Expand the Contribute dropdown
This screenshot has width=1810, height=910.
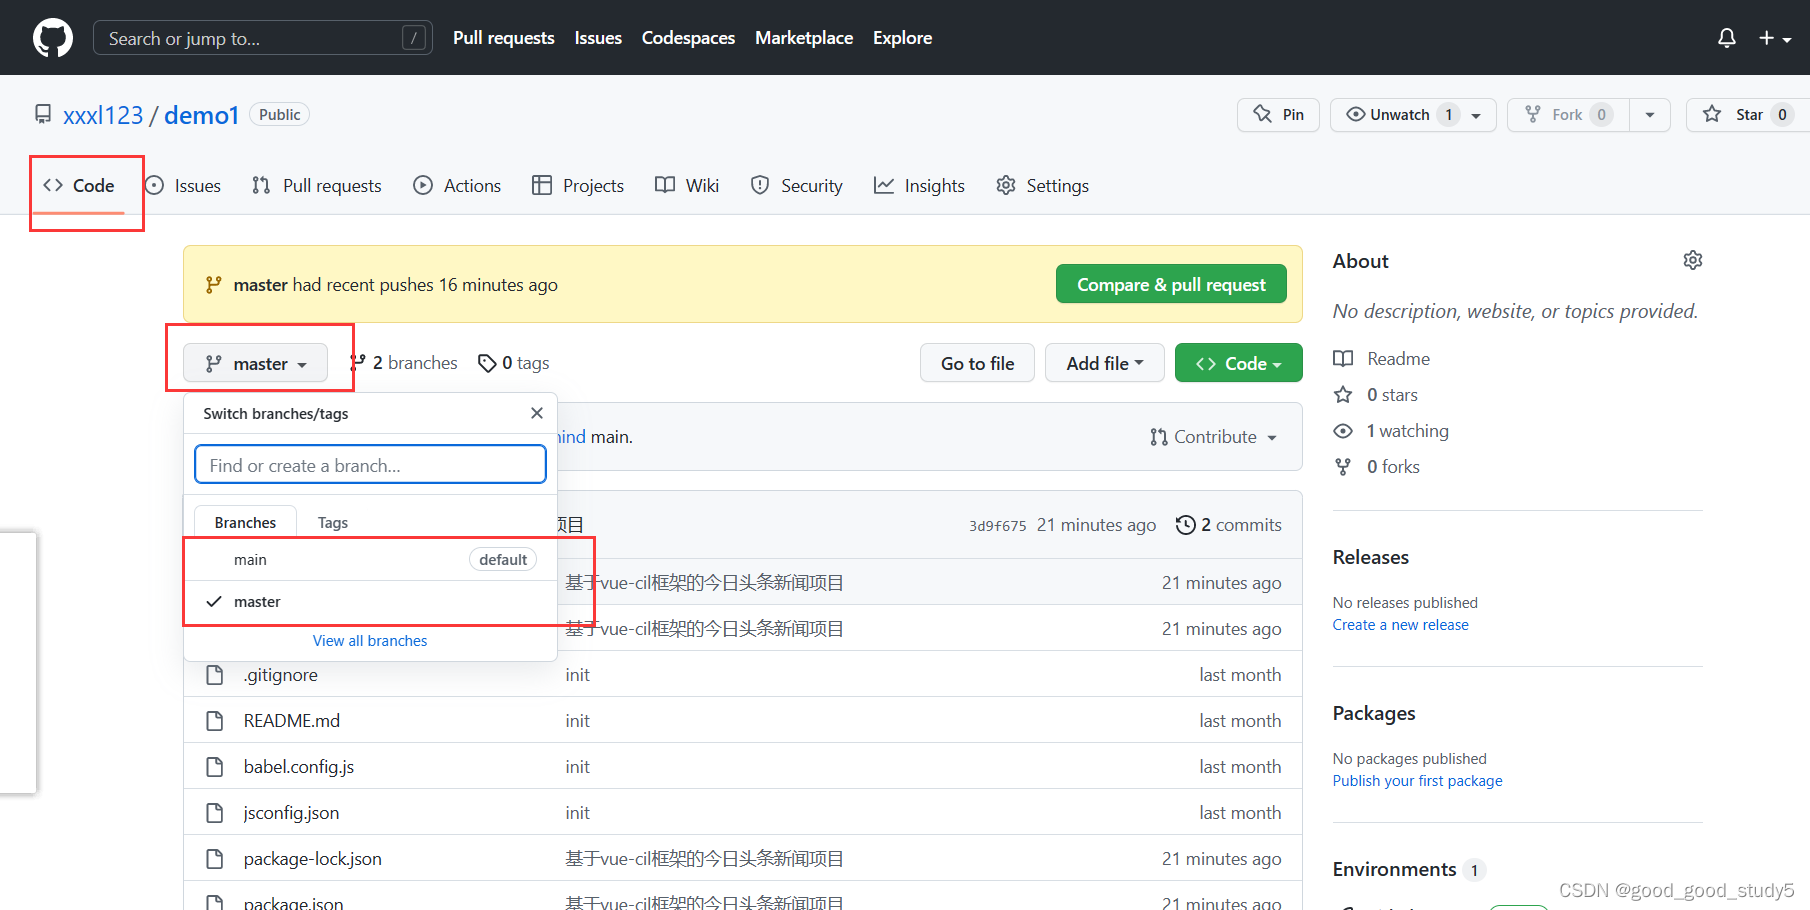[1213, 437]
